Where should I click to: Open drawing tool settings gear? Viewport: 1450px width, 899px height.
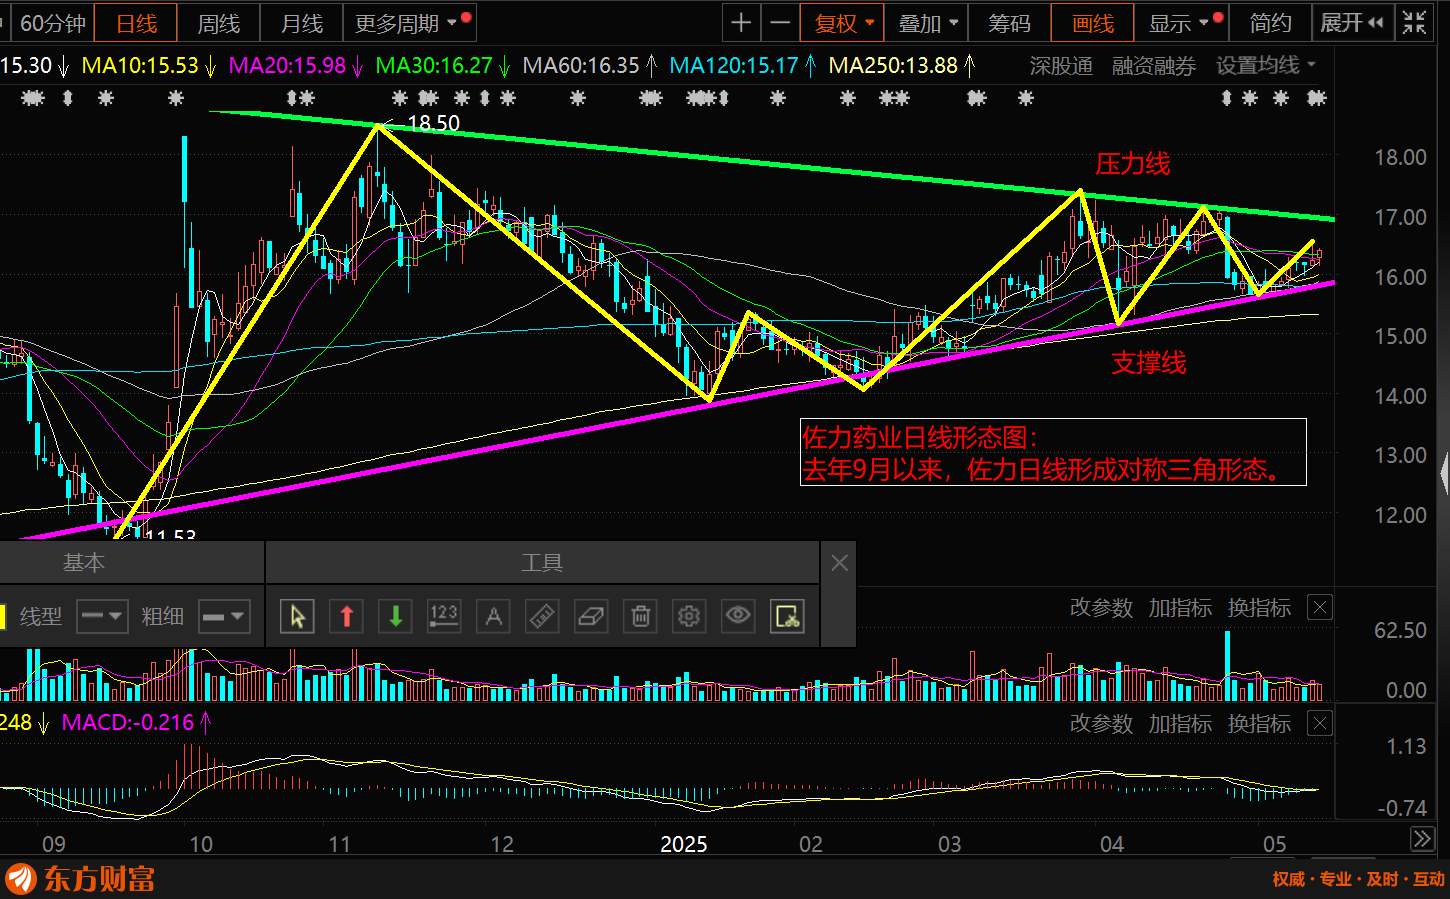click(x=689, y=616)
